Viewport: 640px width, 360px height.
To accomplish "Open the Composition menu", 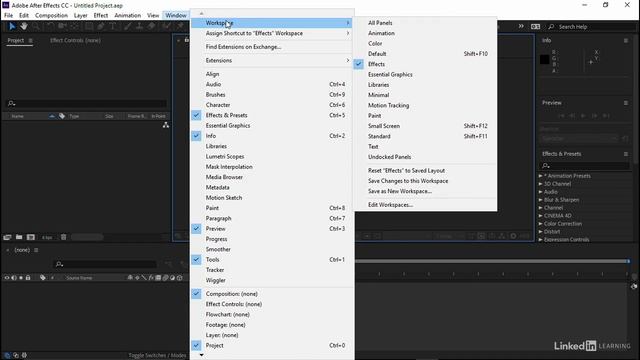I will [51, 16].
